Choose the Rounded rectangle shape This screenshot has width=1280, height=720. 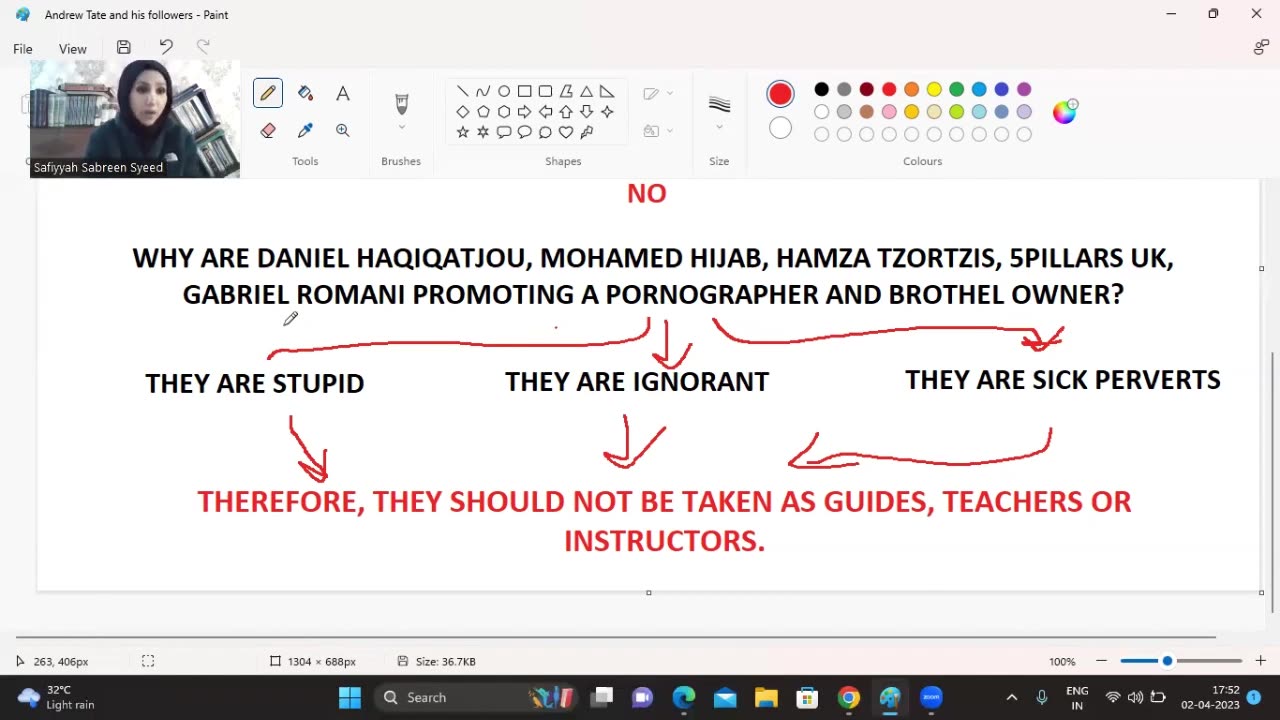tap(545, 91)
